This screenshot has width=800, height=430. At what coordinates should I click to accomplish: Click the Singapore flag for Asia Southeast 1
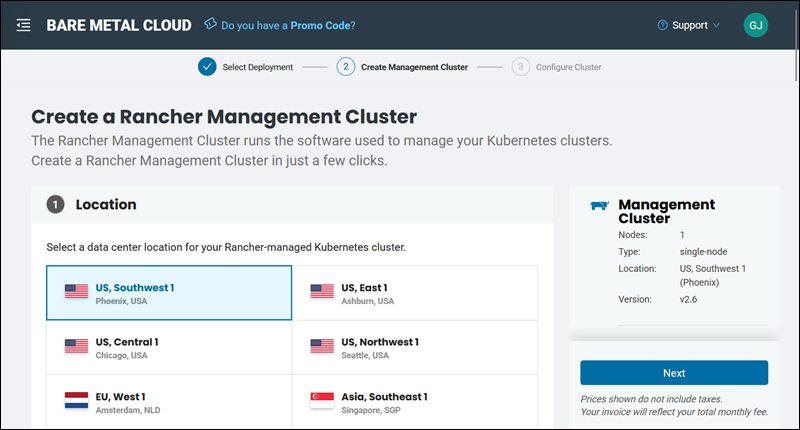322,400
